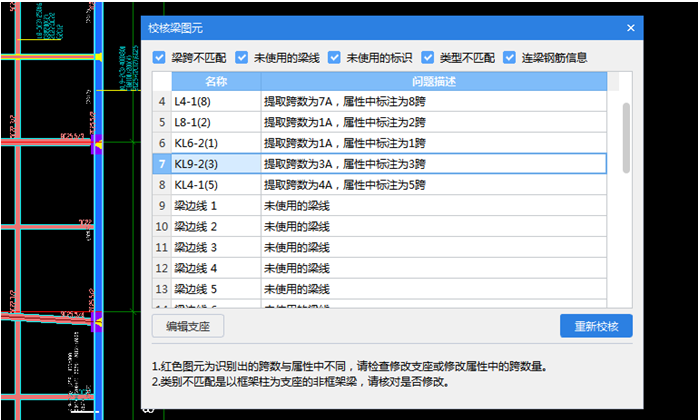The width and height of the screenshot is (698, 420).
Task: Disable the 类型不匹配 checkbox
Action: [427, 57]
